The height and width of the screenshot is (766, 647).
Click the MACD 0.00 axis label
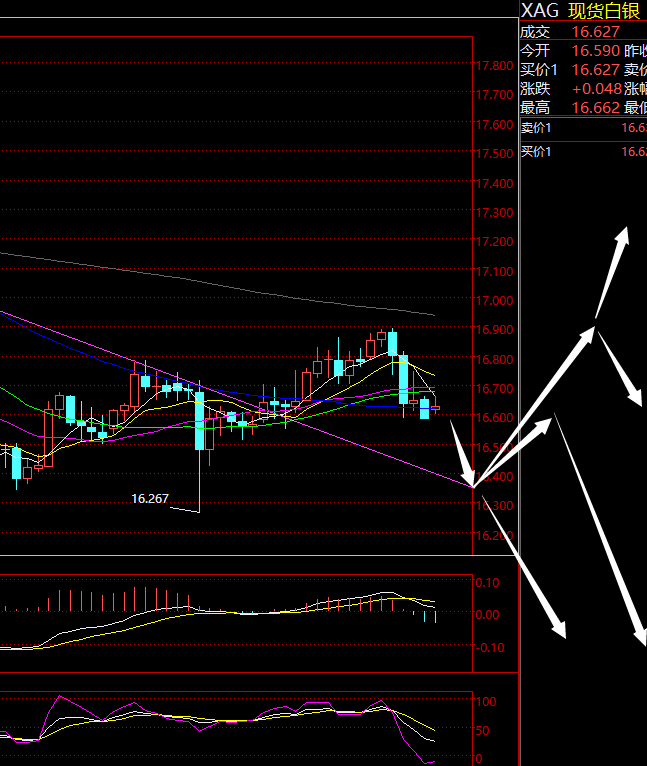[487, 615]
